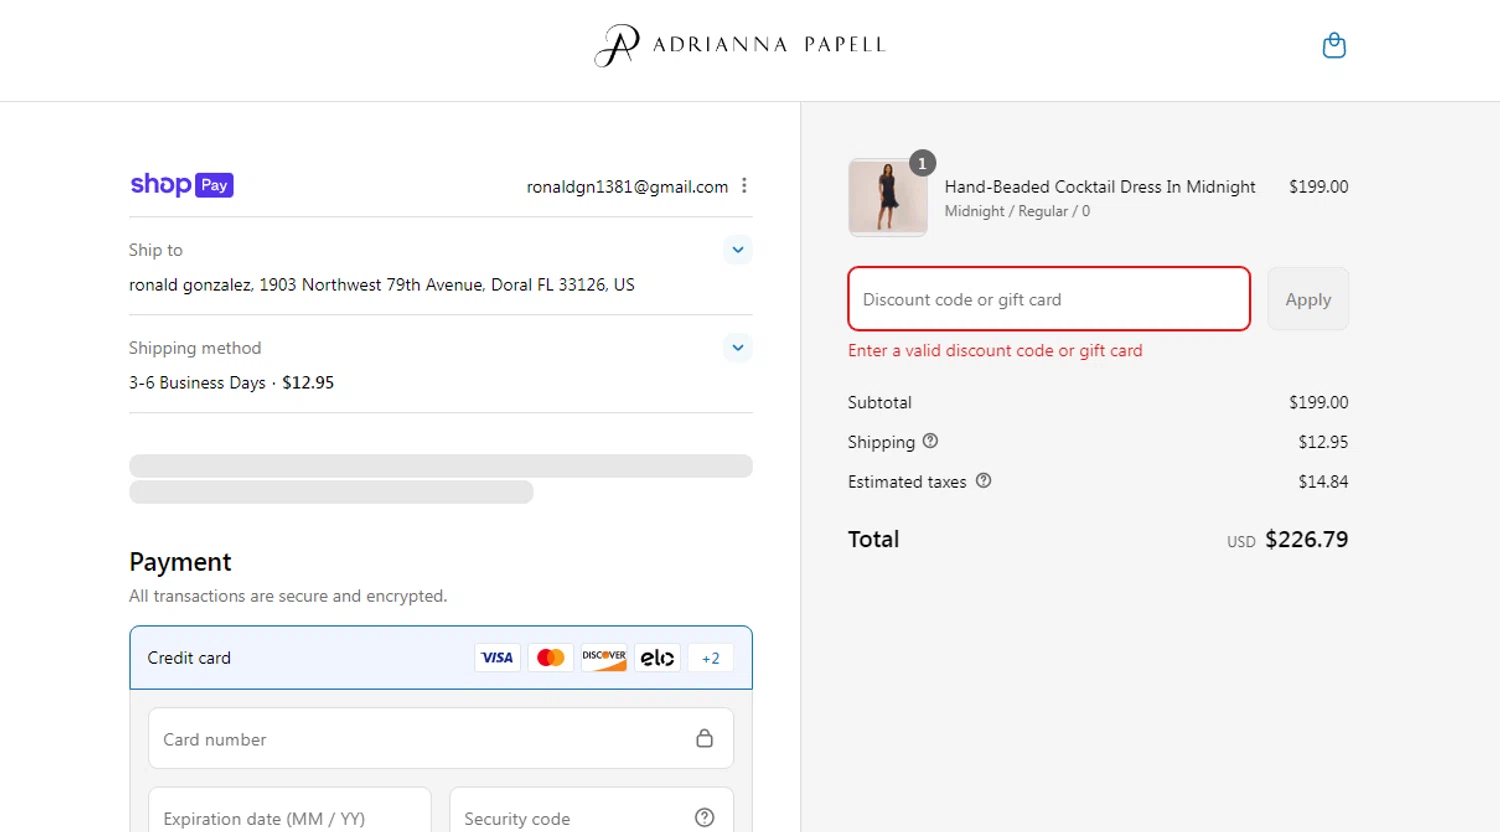Click the Discover card logo
Screen dimensions: 1500x832
(604, 658)
